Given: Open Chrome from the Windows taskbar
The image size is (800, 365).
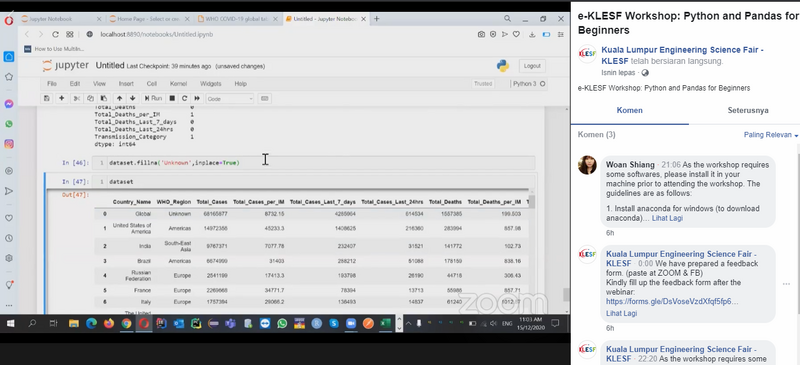Looking at the screenshot, I should pos(126,324).
